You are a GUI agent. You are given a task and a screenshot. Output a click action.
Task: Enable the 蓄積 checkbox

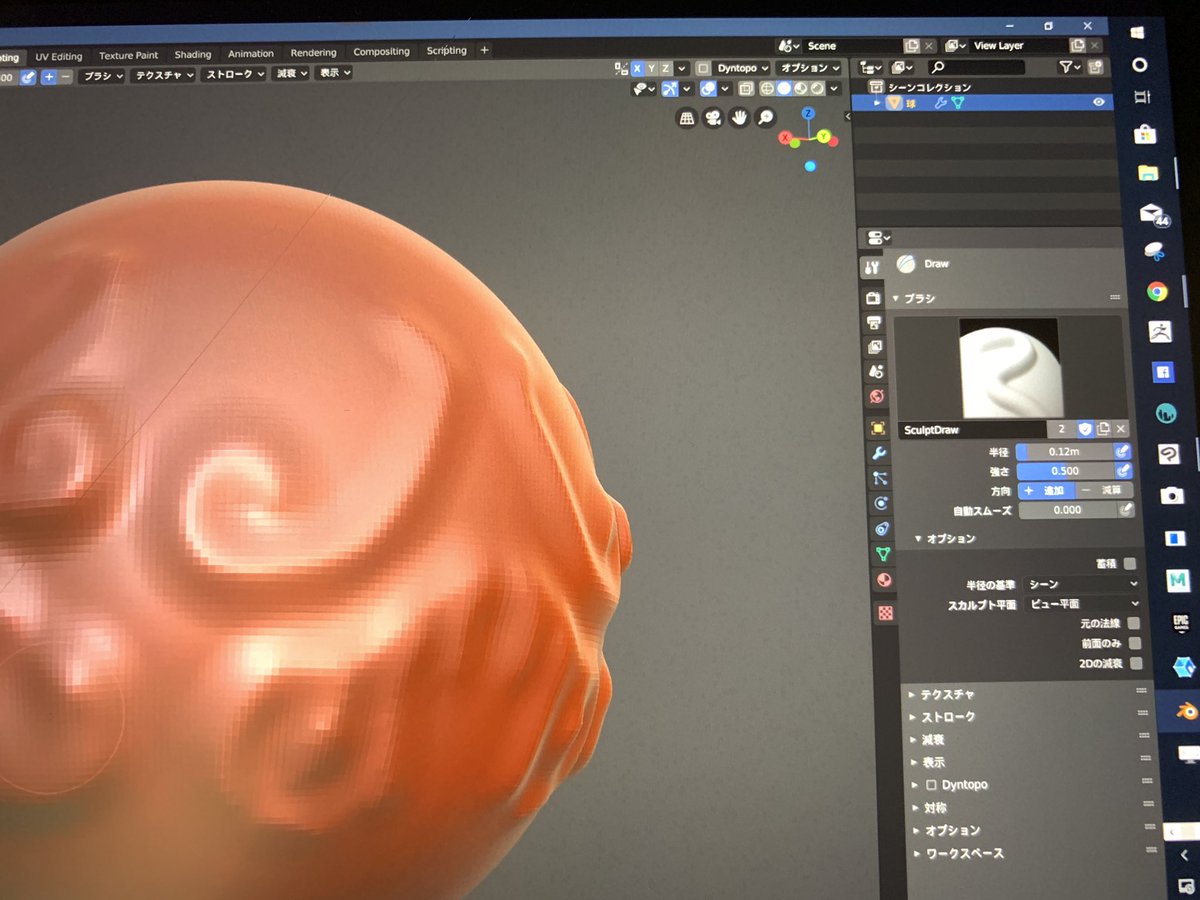1130,564
